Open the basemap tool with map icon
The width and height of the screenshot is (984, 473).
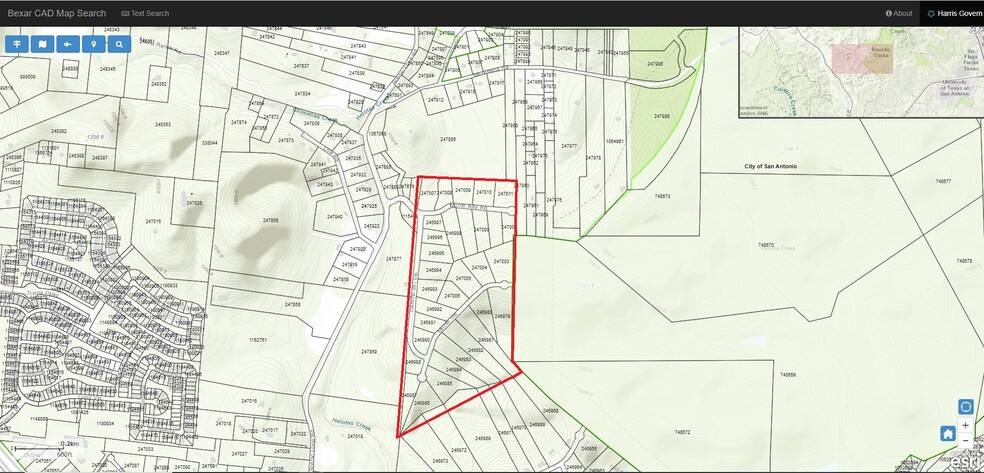[42, 44]
